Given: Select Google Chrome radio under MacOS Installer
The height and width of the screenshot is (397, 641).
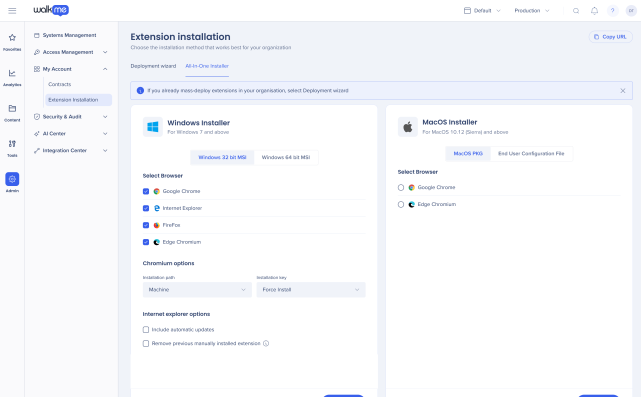Looking at the screenshot, I should point(401,187).
